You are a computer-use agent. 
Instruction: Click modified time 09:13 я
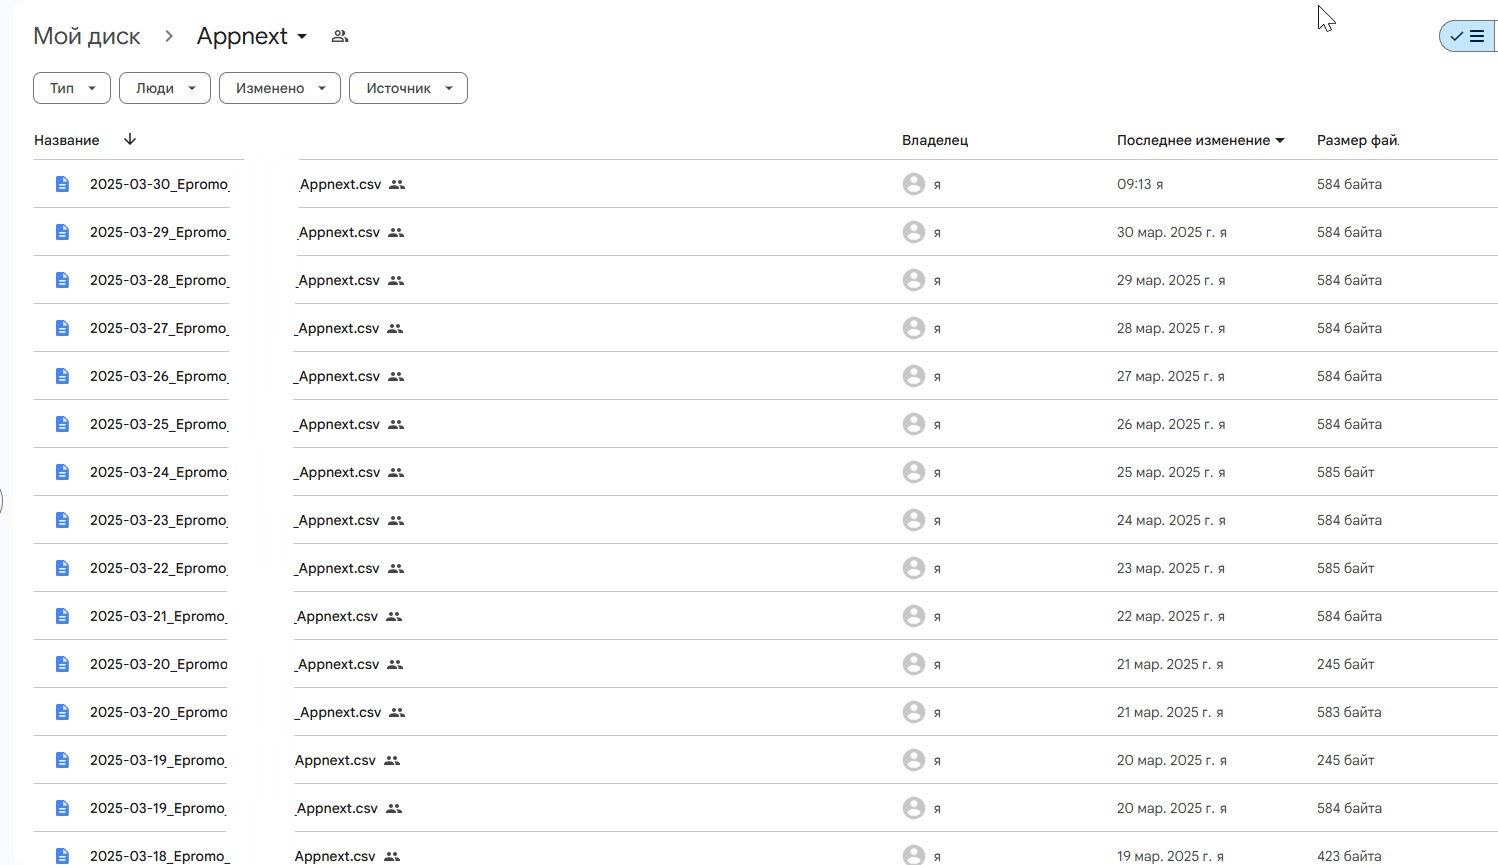1140,184
